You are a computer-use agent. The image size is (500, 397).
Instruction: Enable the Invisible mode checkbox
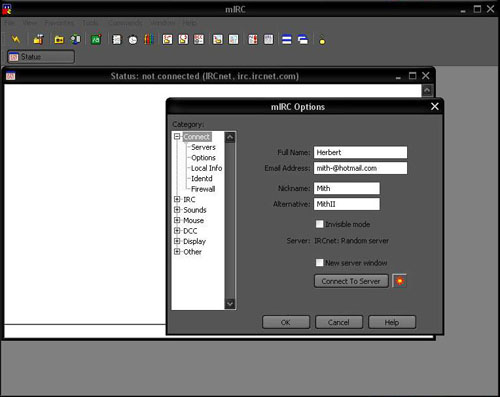tap(319, 224)
